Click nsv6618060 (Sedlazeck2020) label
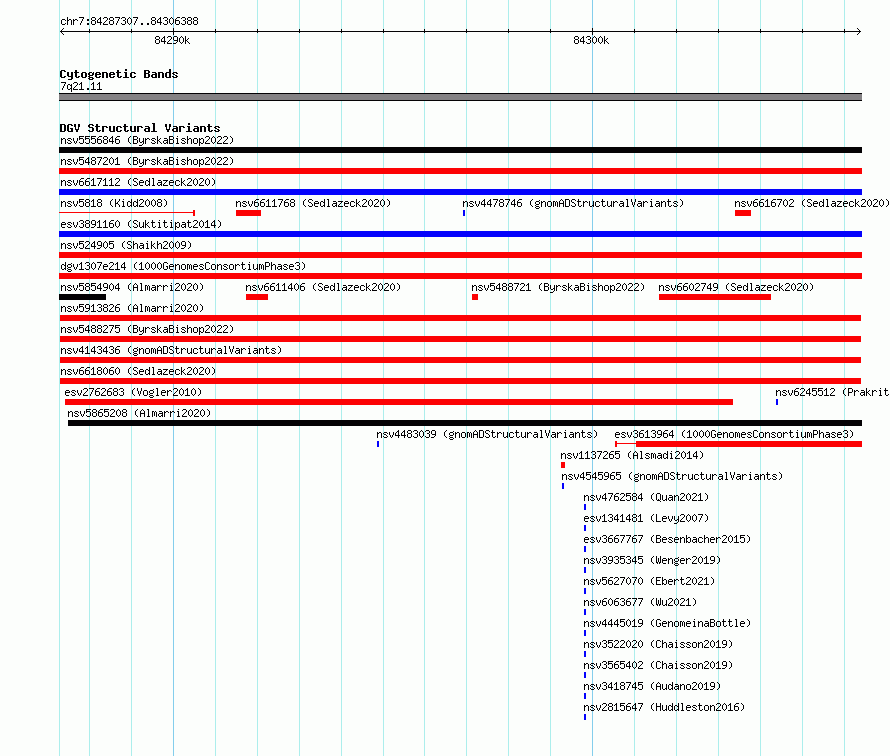Viewport: 890px width, 756px height. (x=138, y=371)
